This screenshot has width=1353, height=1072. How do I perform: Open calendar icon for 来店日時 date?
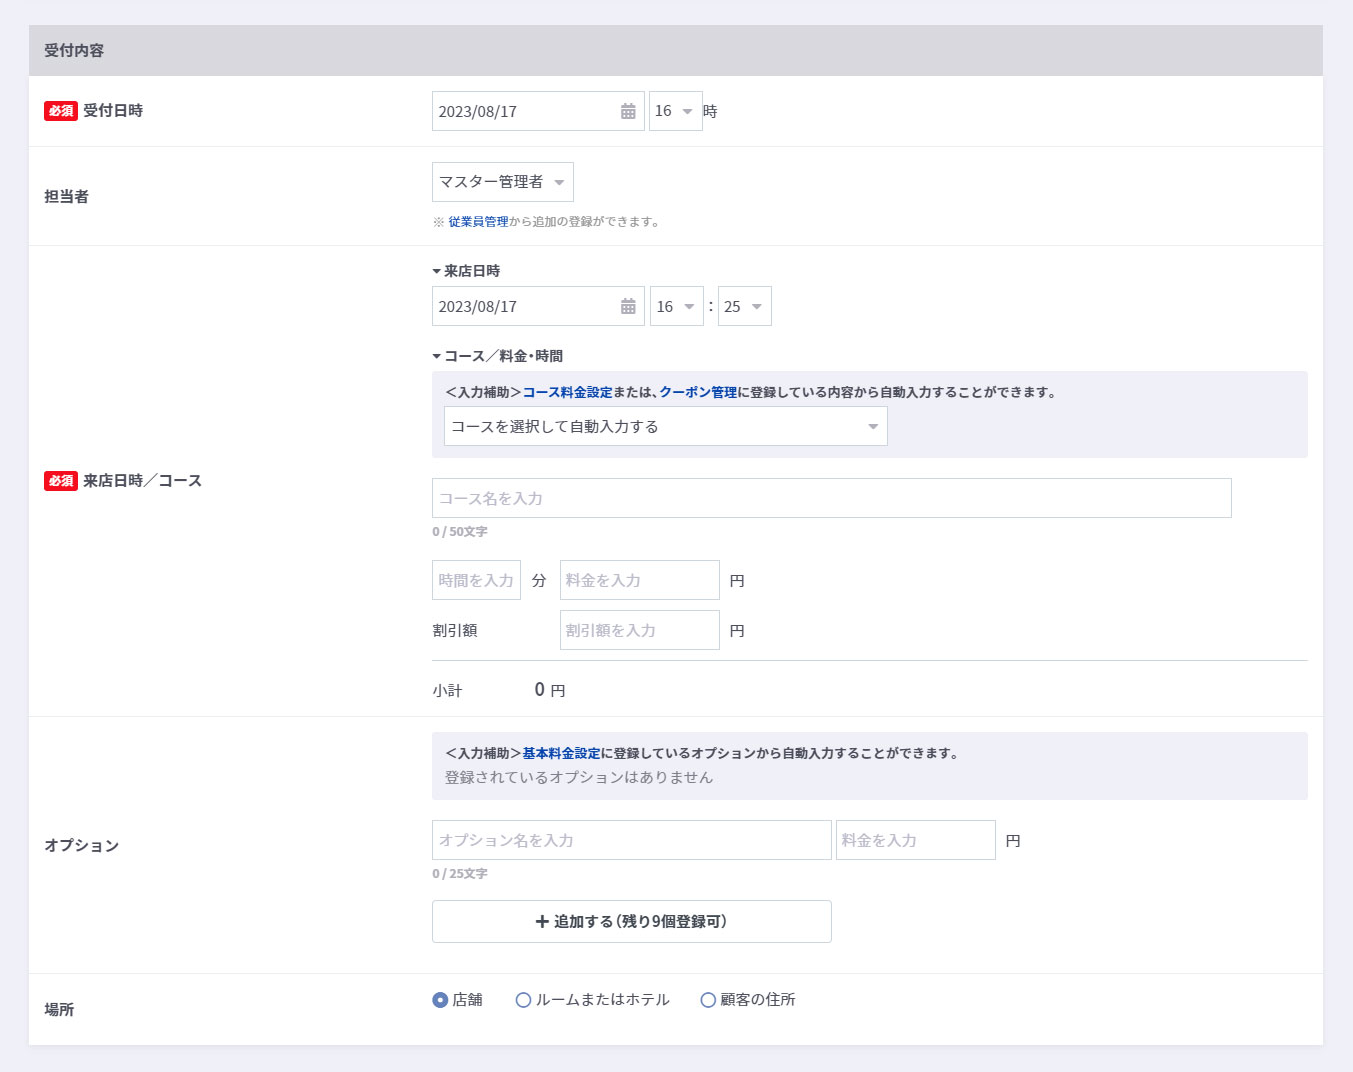click(x=628, y=307)
